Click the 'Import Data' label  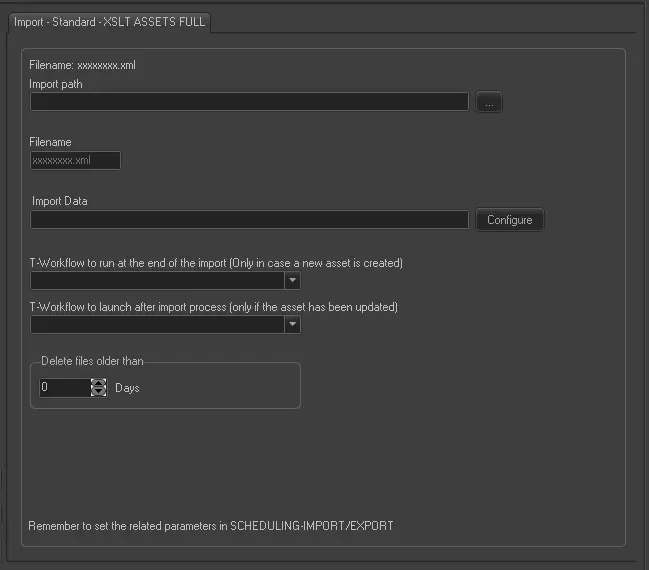60,201
